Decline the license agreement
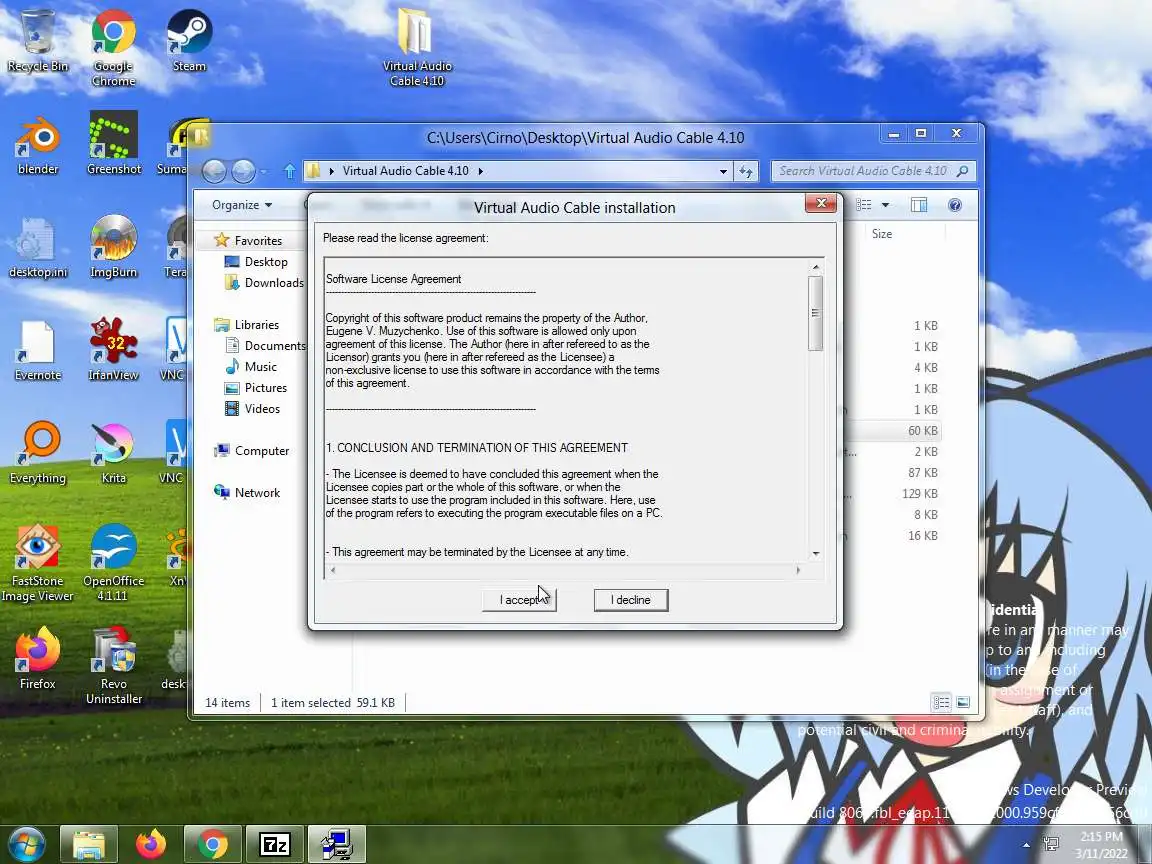This screenshot has height=864, width=1152. (631, 600)
